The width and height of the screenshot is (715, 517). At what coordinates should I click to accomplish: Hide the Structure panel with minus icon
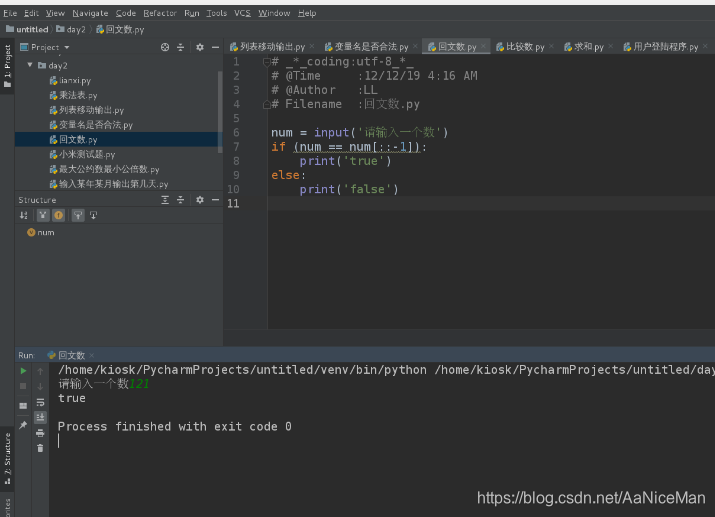tap(215, 200)
